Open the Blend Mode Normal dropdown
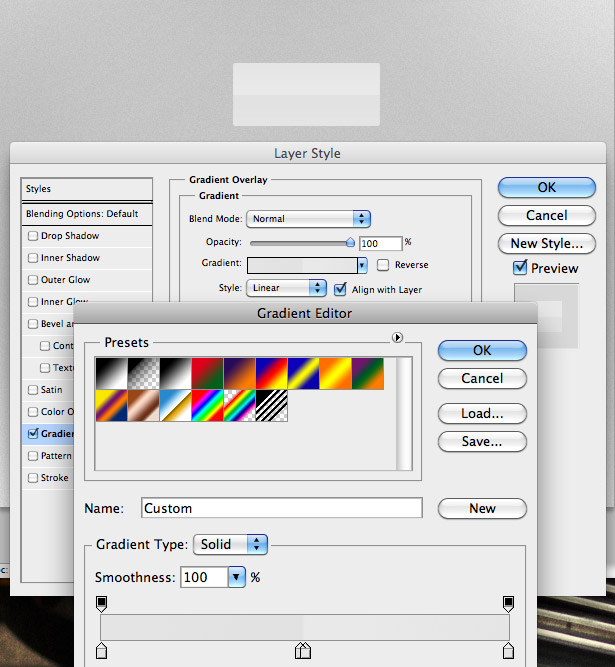This screenshot has width=615, height=667. click(x=309, y=219)
